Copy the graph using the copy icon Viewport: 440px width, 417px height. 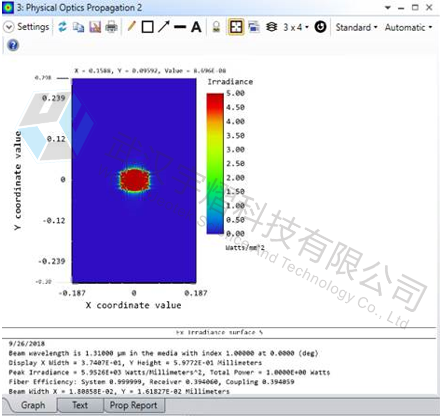[x=79, y=27]
